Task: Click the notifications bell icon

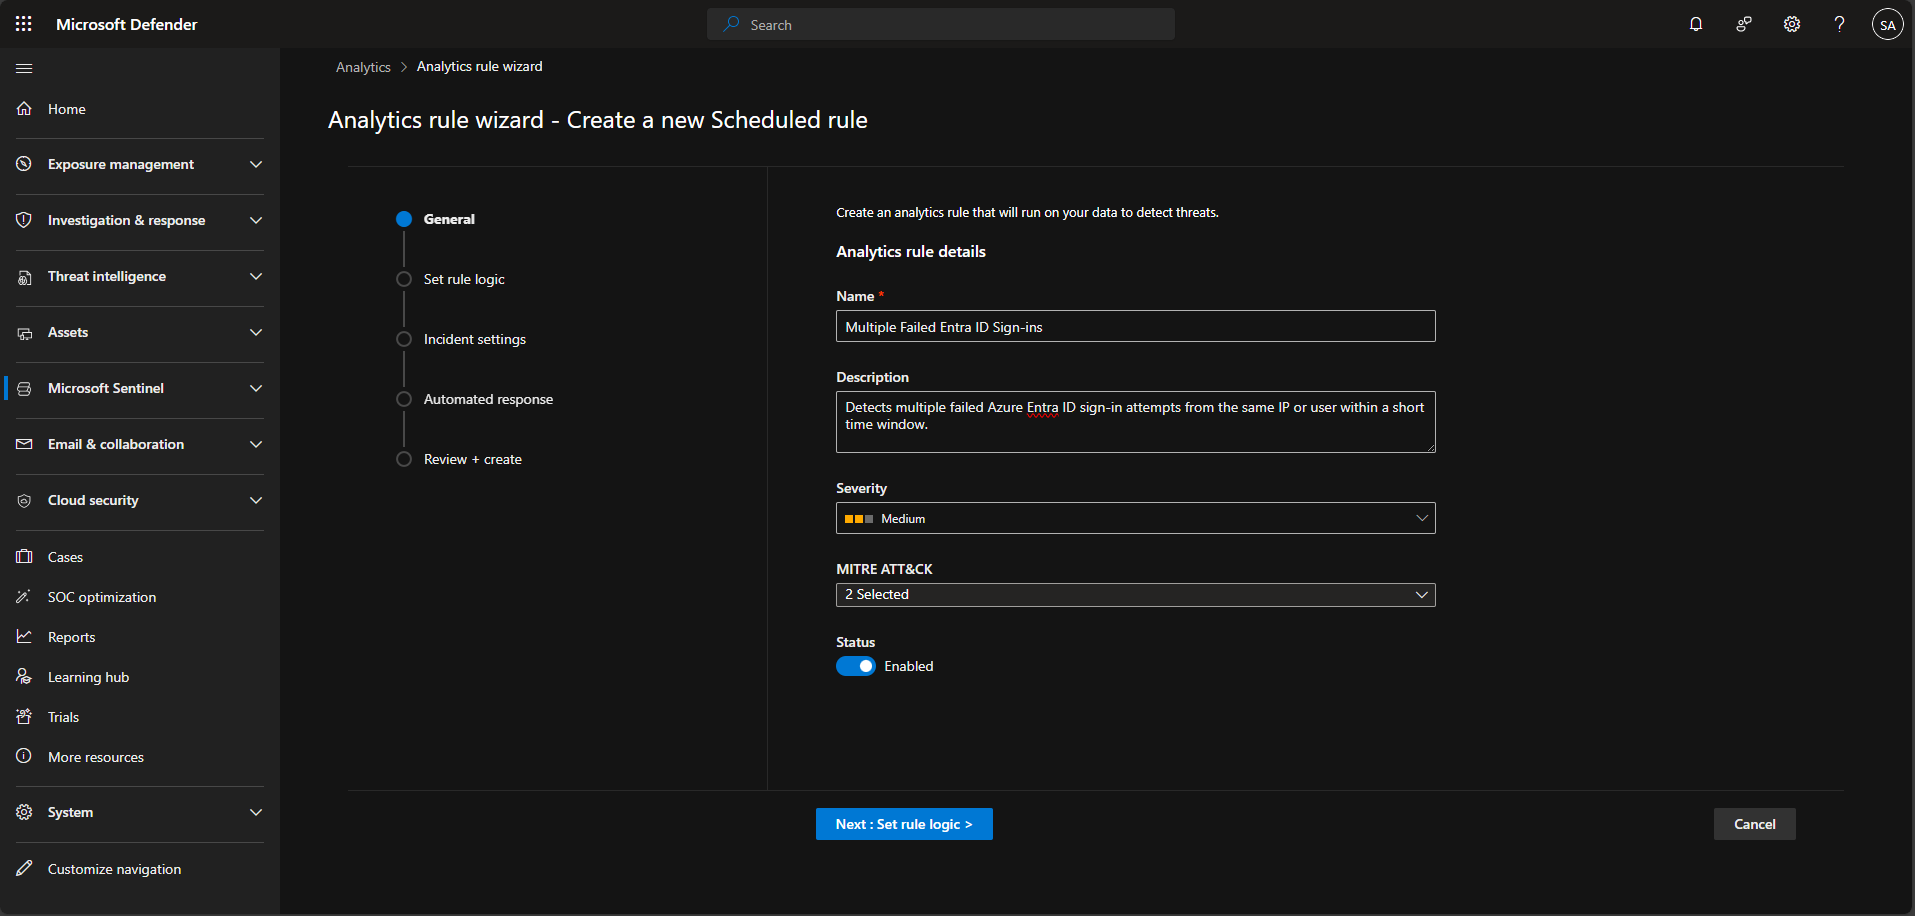Action: pos(1696,24)
